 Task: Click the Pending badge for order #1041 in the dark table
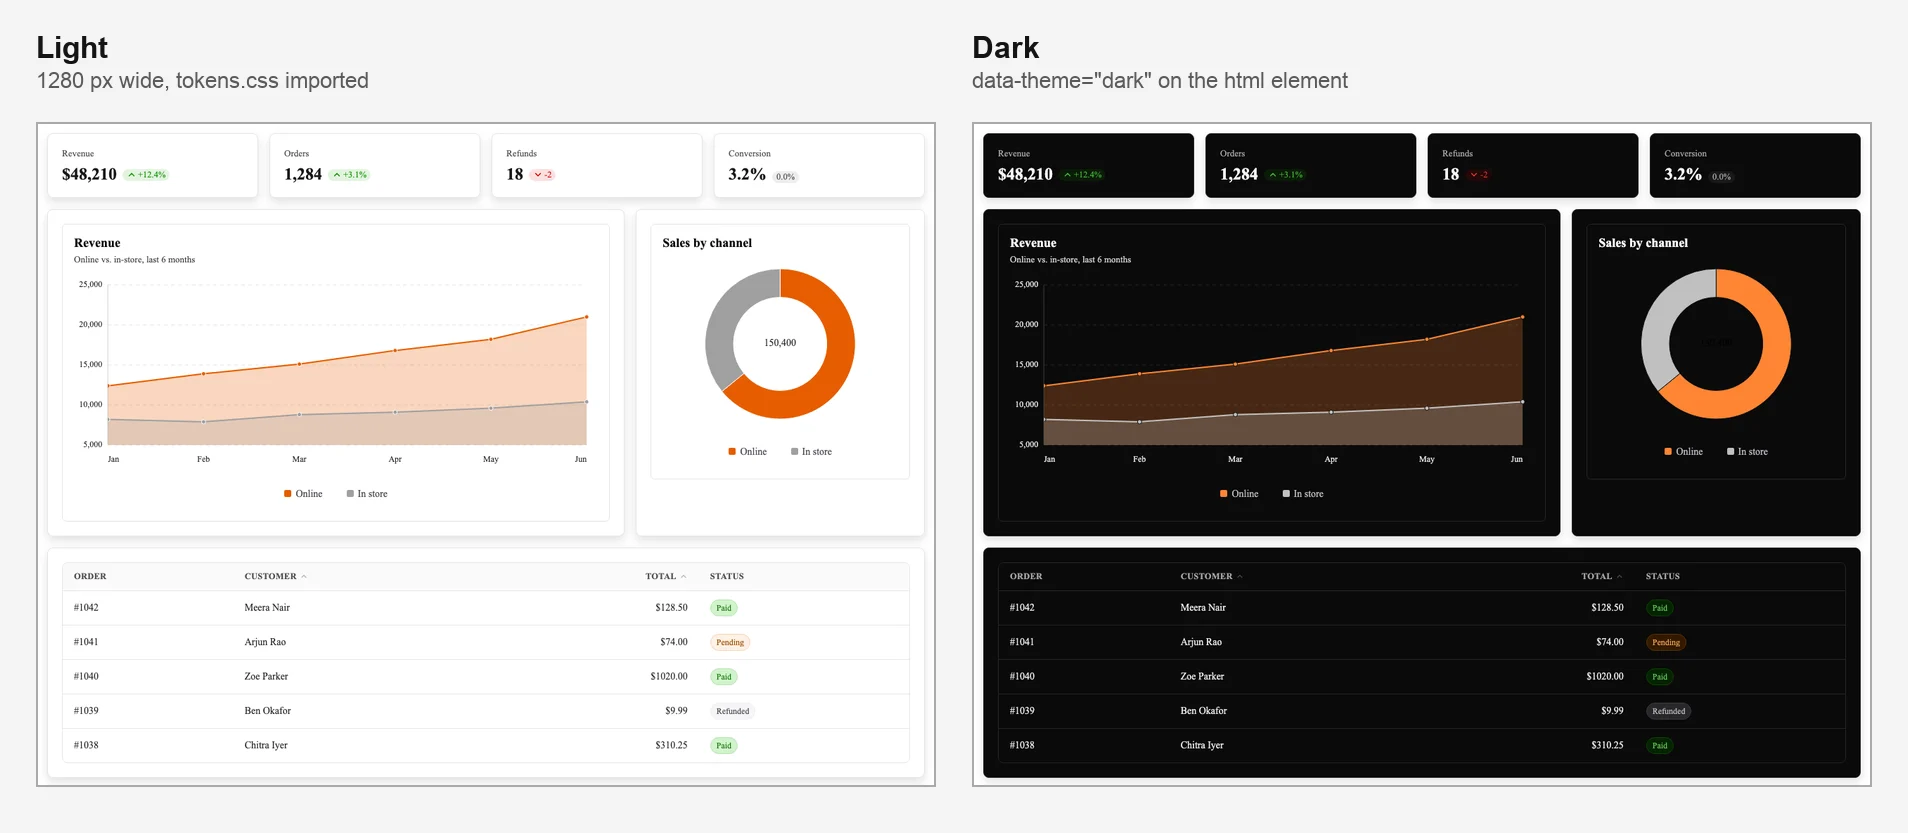(1666, 643)
